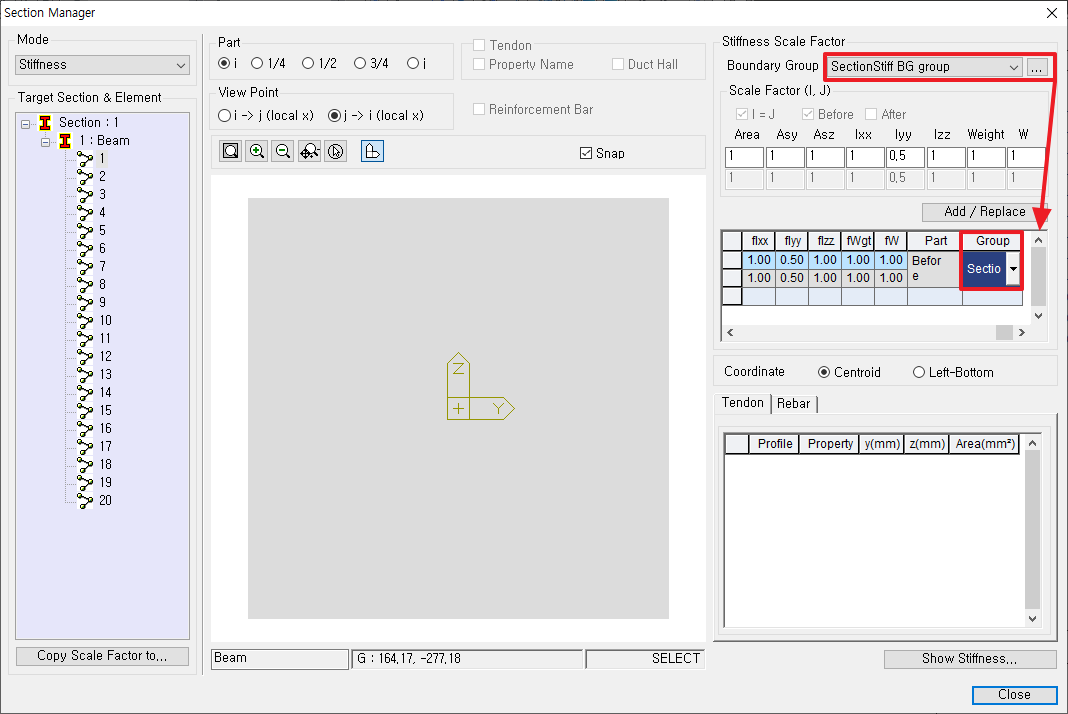
Task: Collapse the 1 : Beam tree node
Action: 45,140
